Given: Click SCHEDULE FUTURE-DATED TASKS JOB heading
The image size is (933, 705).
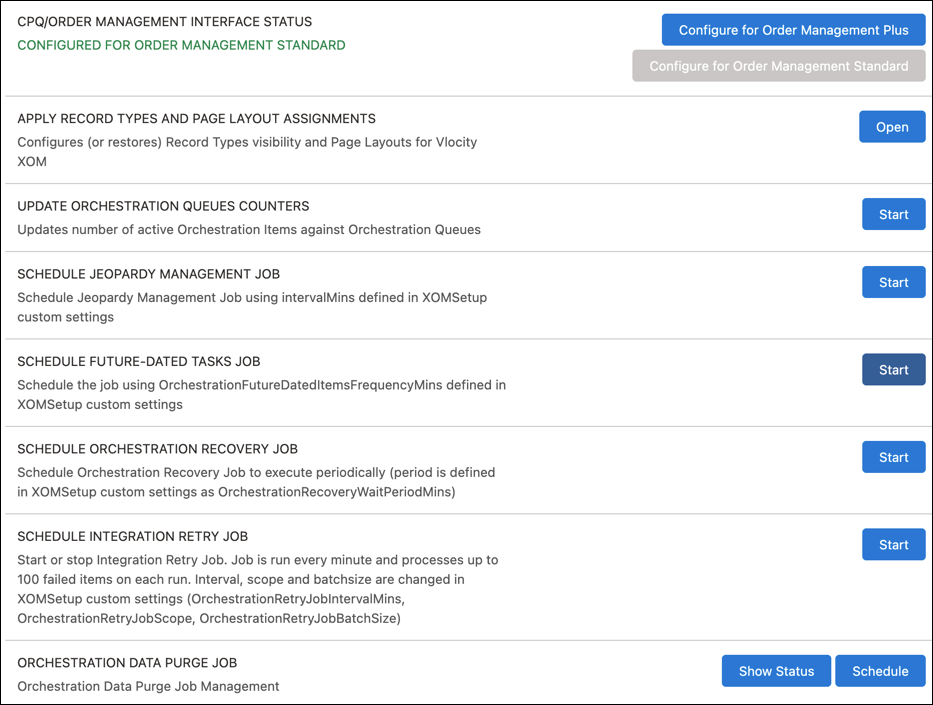Looking at the screenshot, I should coord(139,361).
